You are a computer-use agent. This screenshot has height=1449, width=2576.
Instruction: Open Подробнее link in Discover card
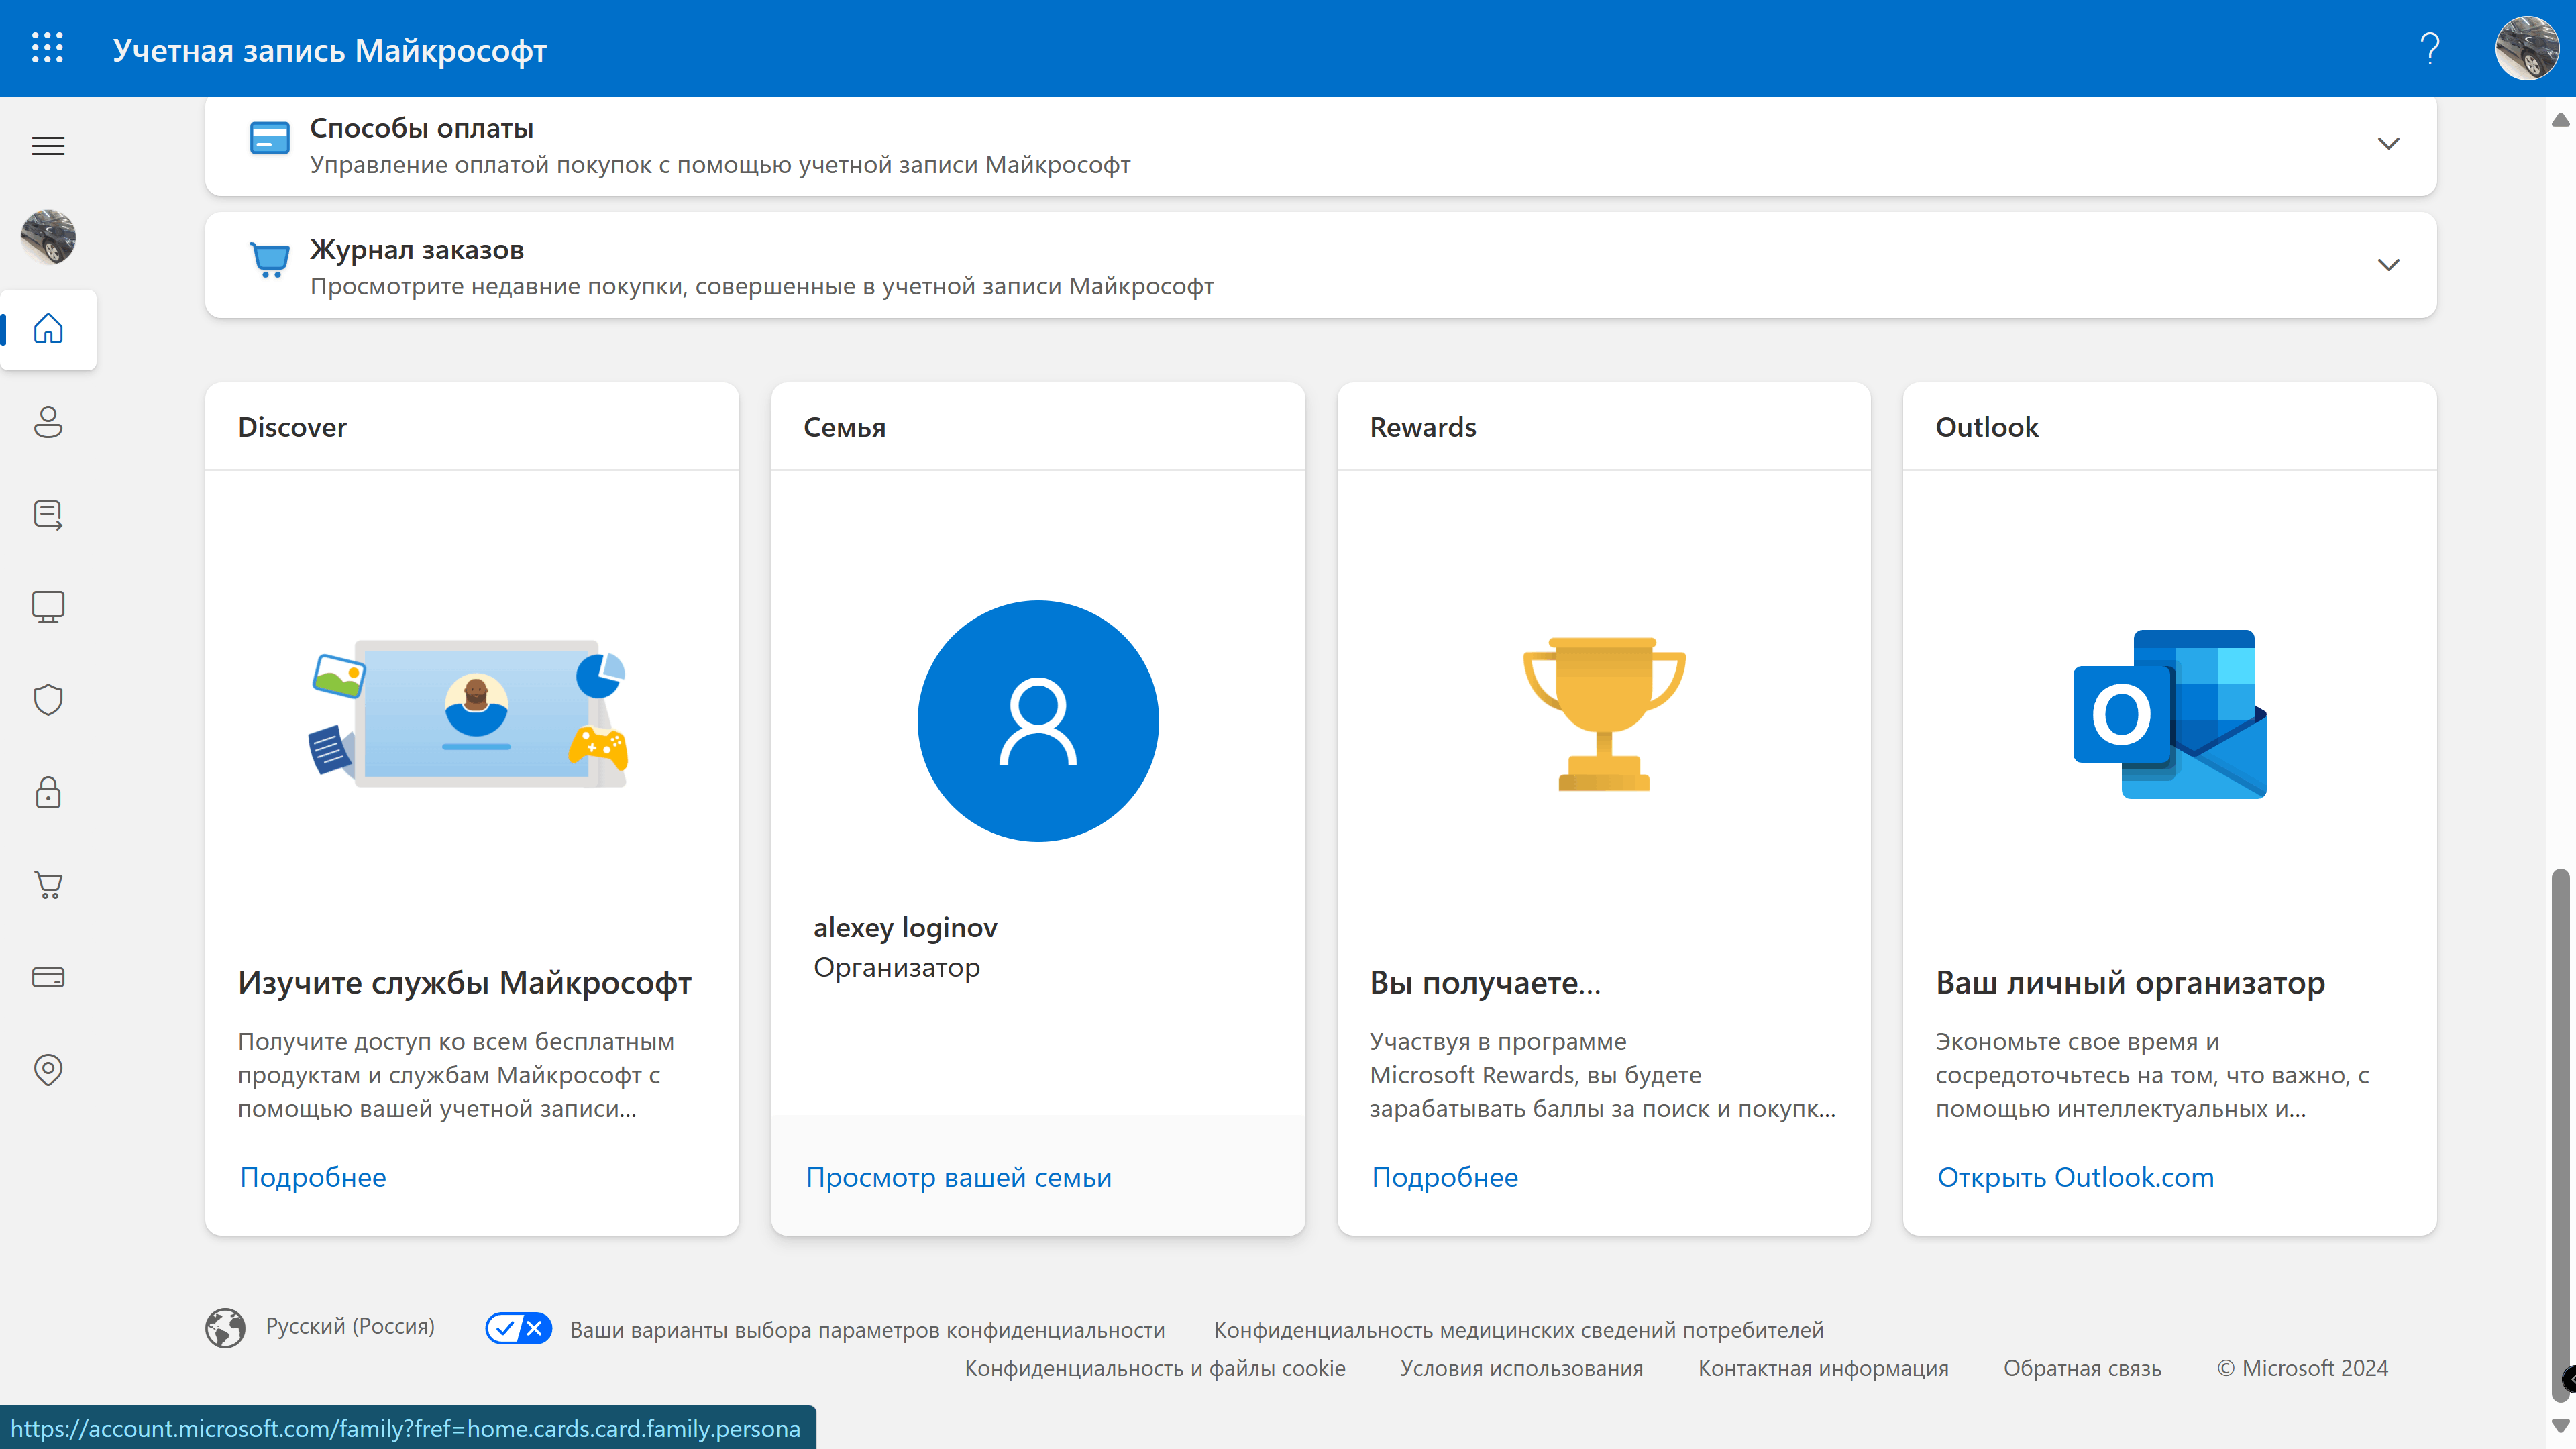(312, 1177)
